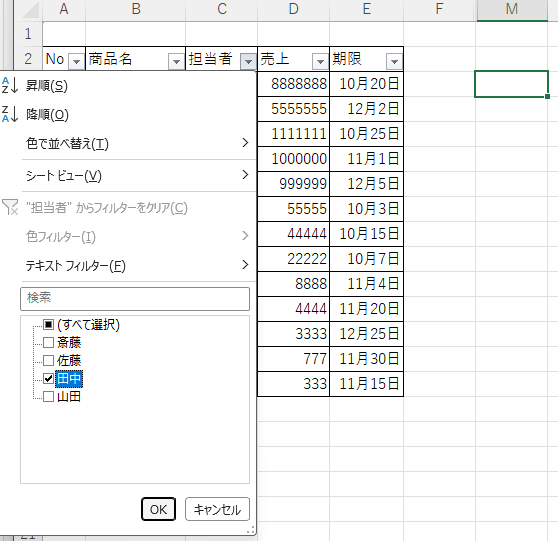Click the 担当者 header cell text
The height and width of the screenshot is (541, 558).
(x=210, y=59)
